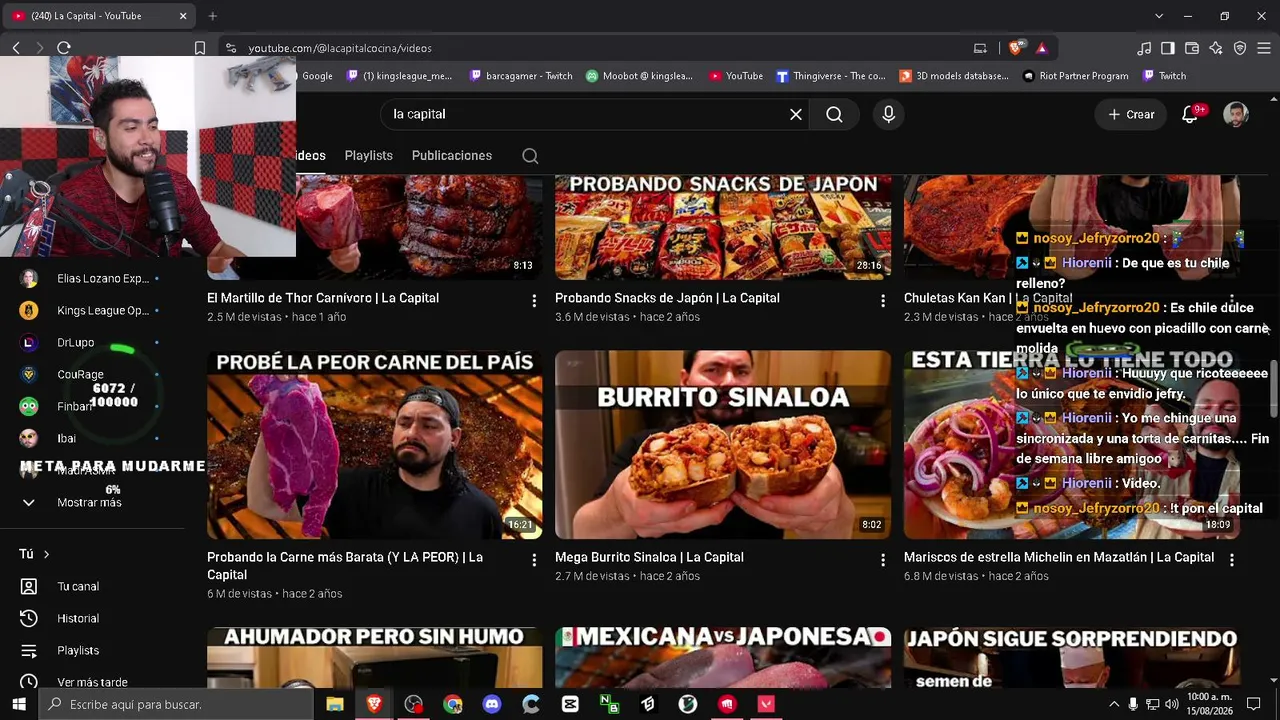Screen dimensions: 1280x720
Task: Open more options for Probando la Carne más Barata
Action: tap(534, 560)
